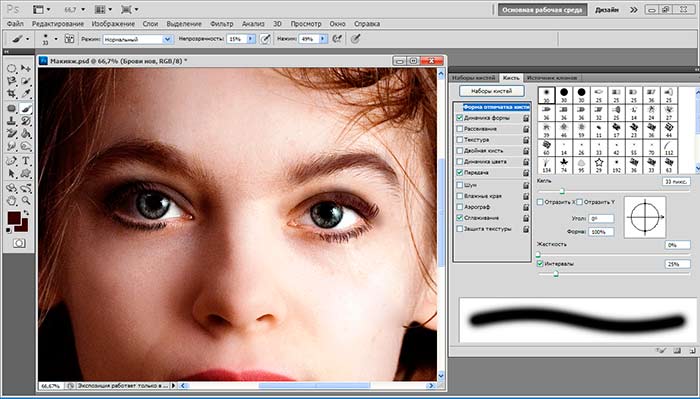Image resolution: width=700 pixels, height=399 pixels.
Task: Open the tool preset picker dropdown
Action: click(x=28, y=39)
